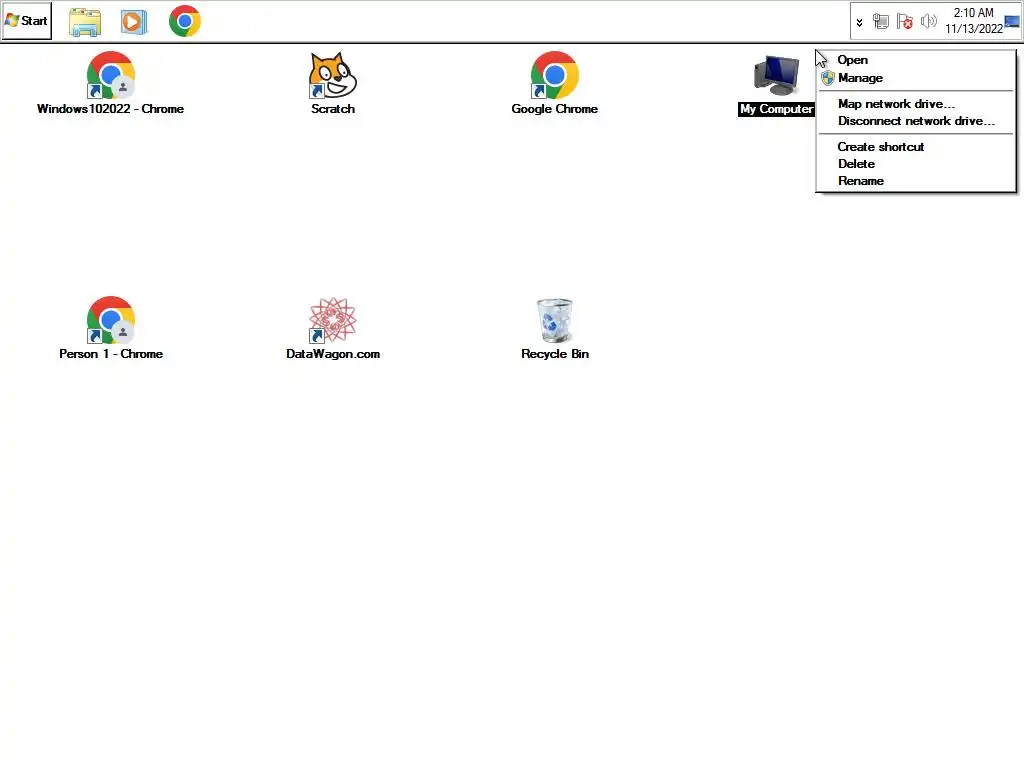Click the shield icon beside Manage

828,78
